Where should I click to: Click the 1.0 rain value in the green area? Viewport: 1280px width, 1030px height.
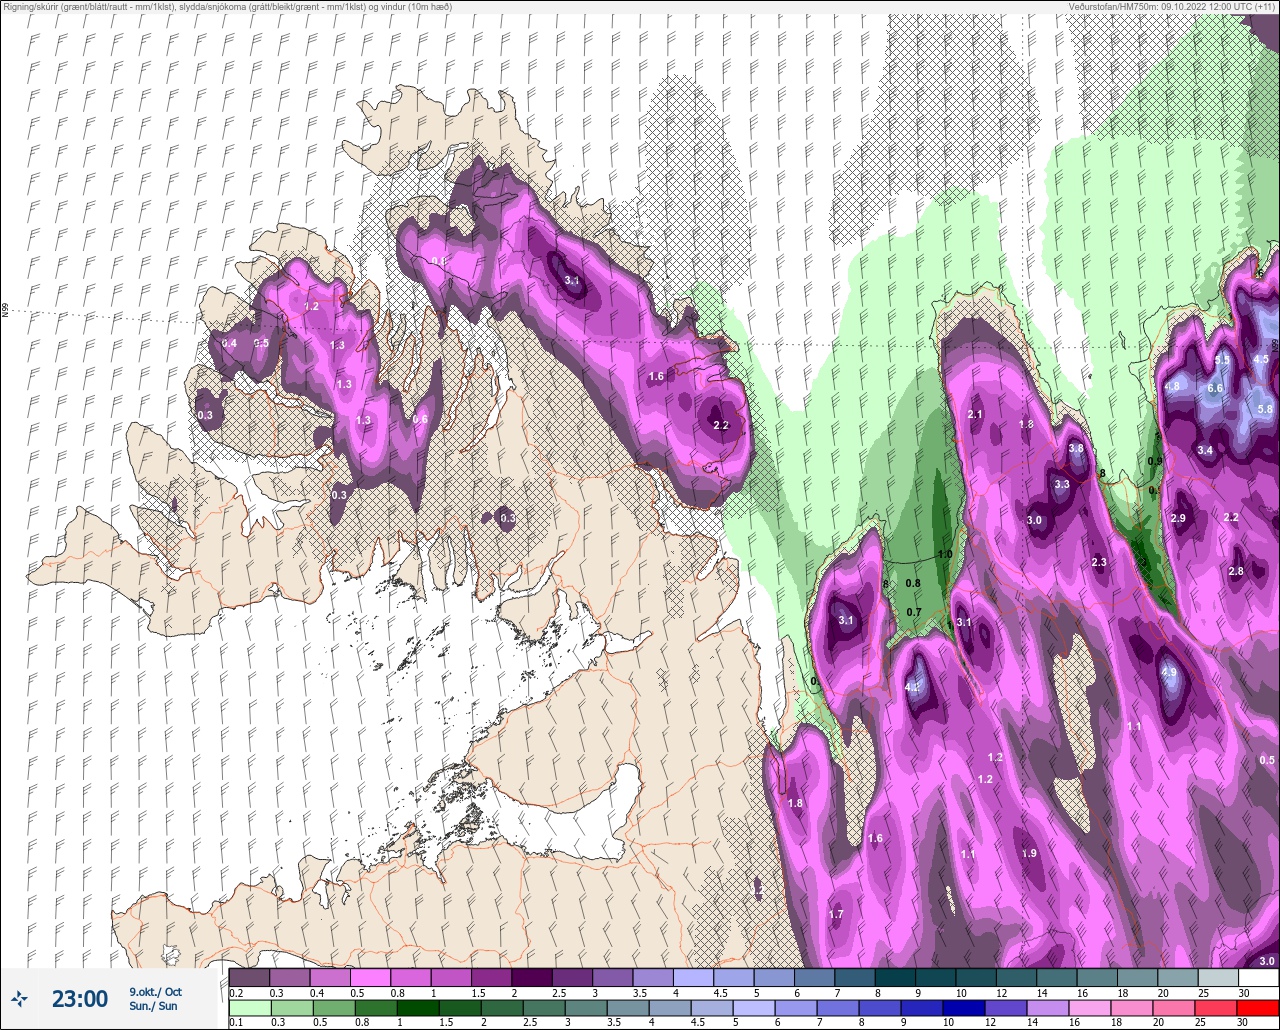coord(944,554)
